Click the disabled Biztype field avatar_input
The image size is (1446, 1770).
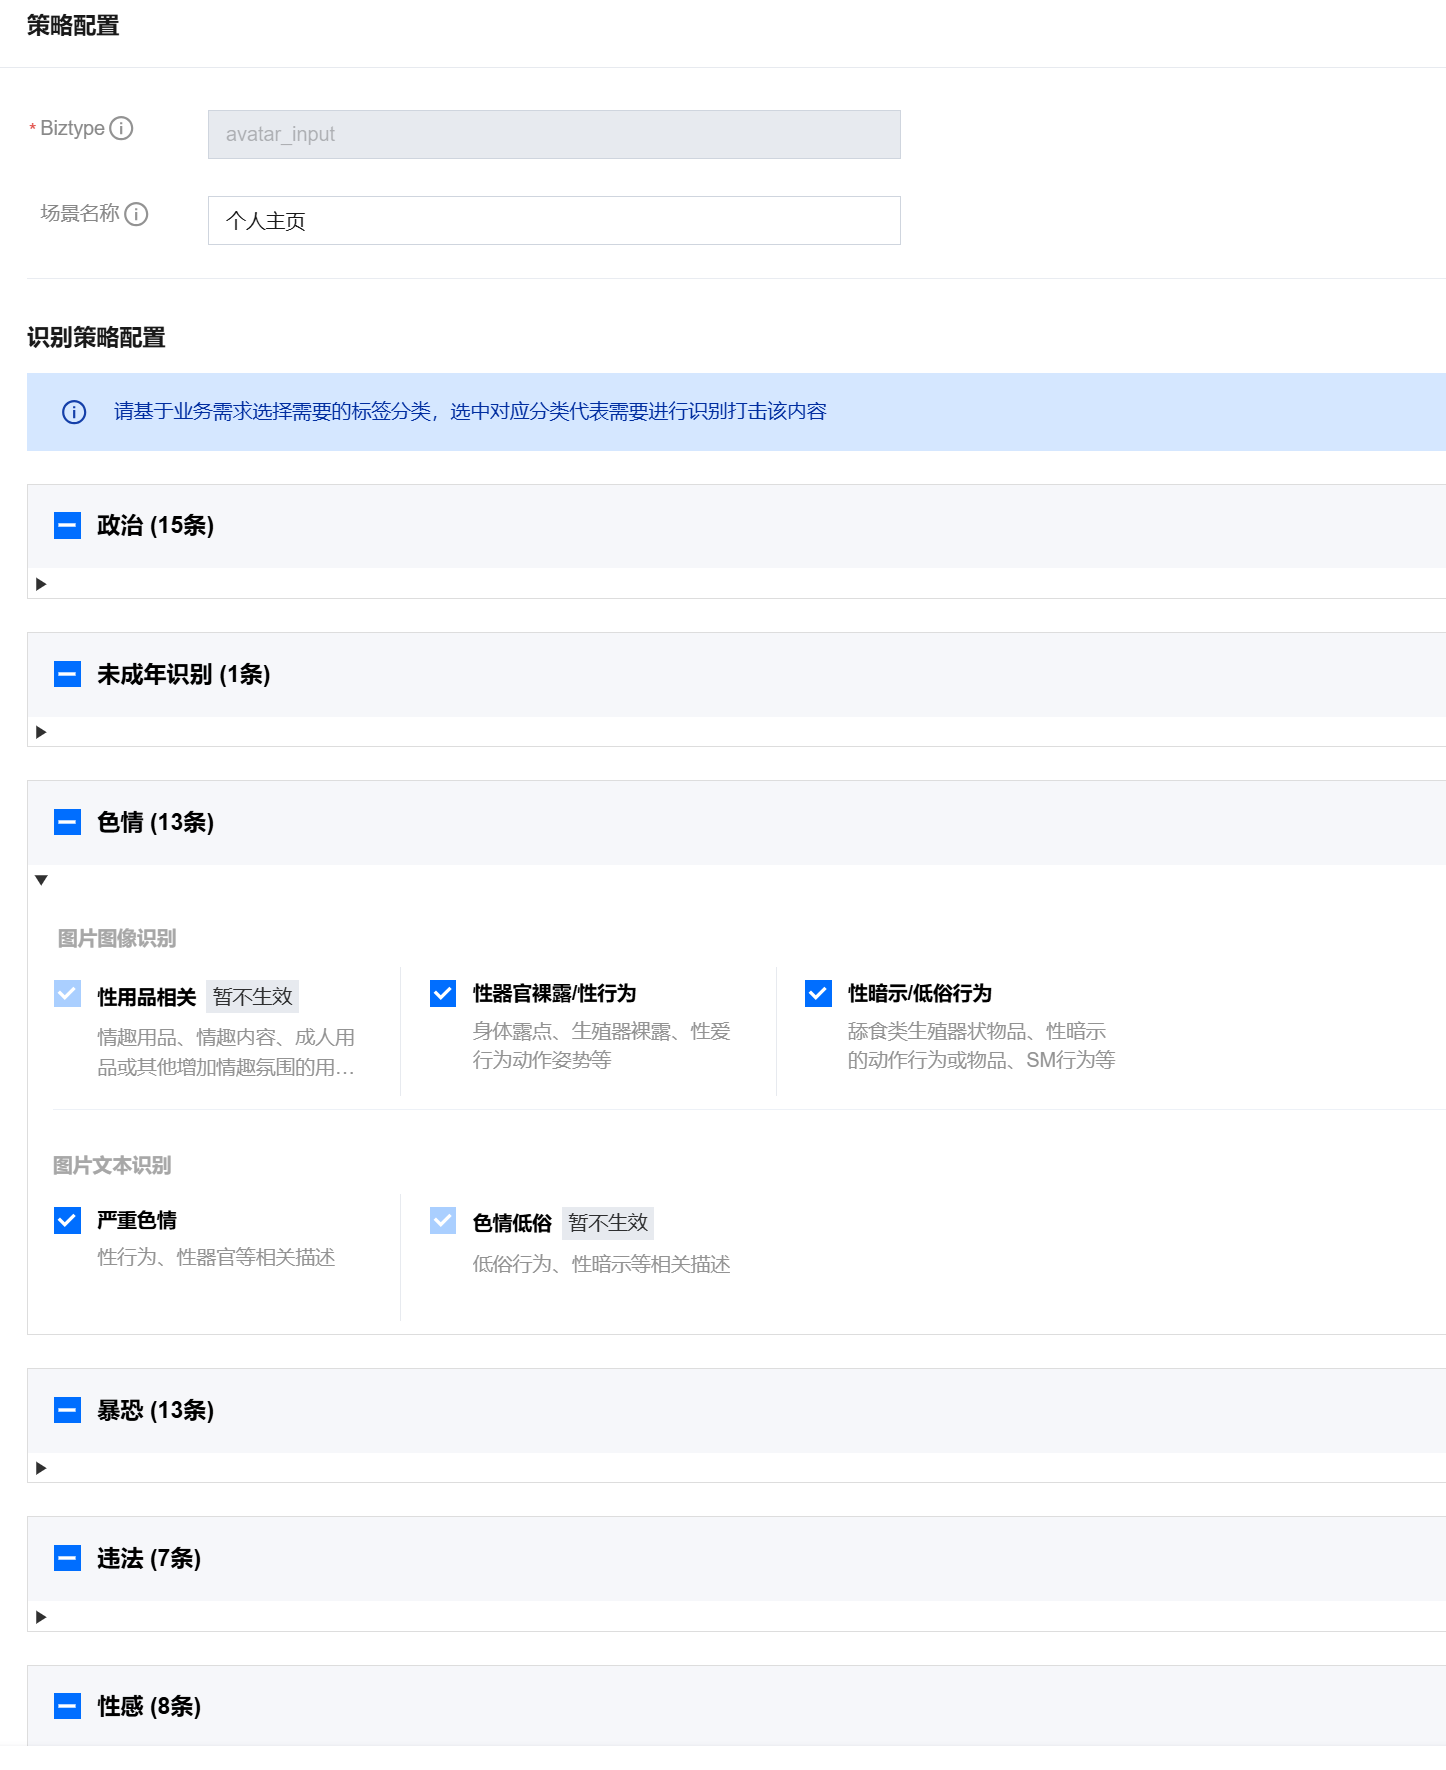pos(554,134)
